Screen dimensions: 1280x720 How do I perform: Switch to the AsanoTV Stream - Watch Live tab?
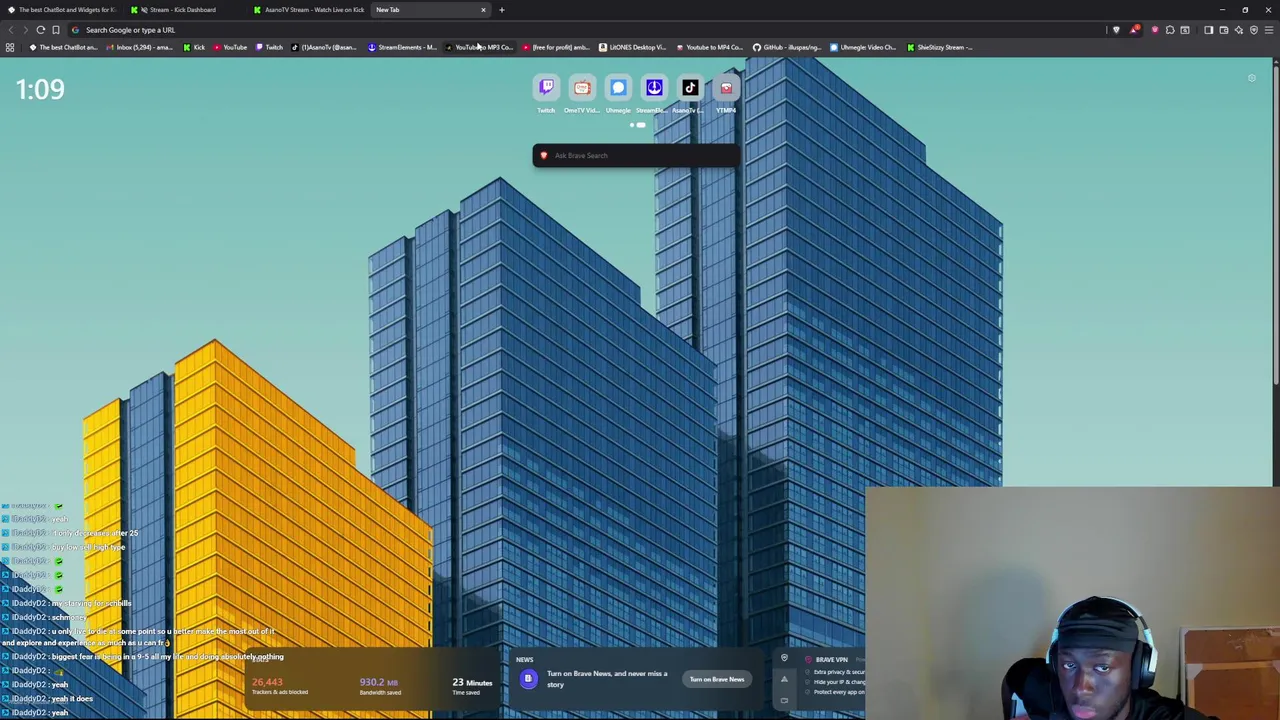[x=308, y=10]
